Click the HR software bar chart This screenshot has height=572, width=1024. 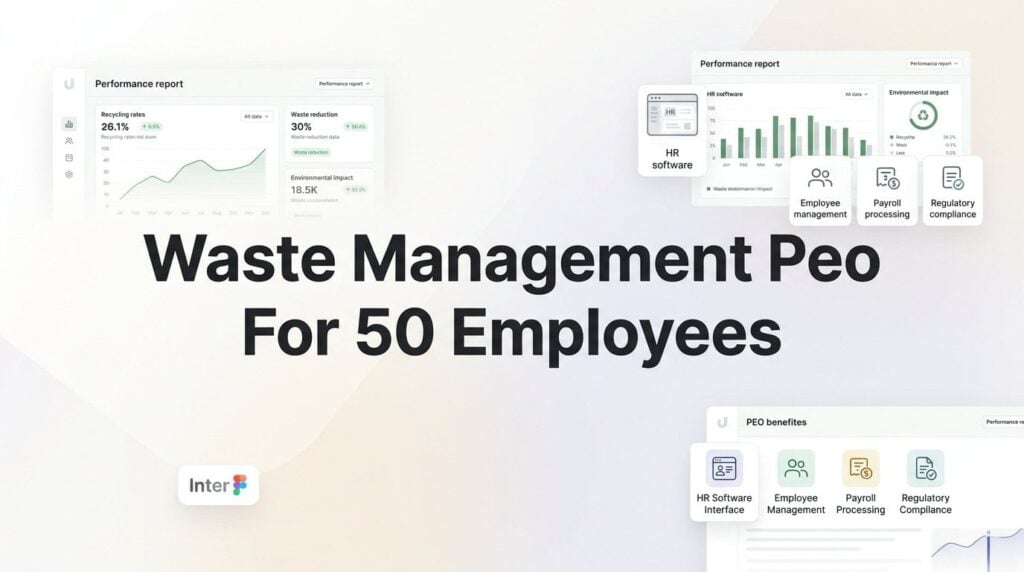tap(792, 136)
